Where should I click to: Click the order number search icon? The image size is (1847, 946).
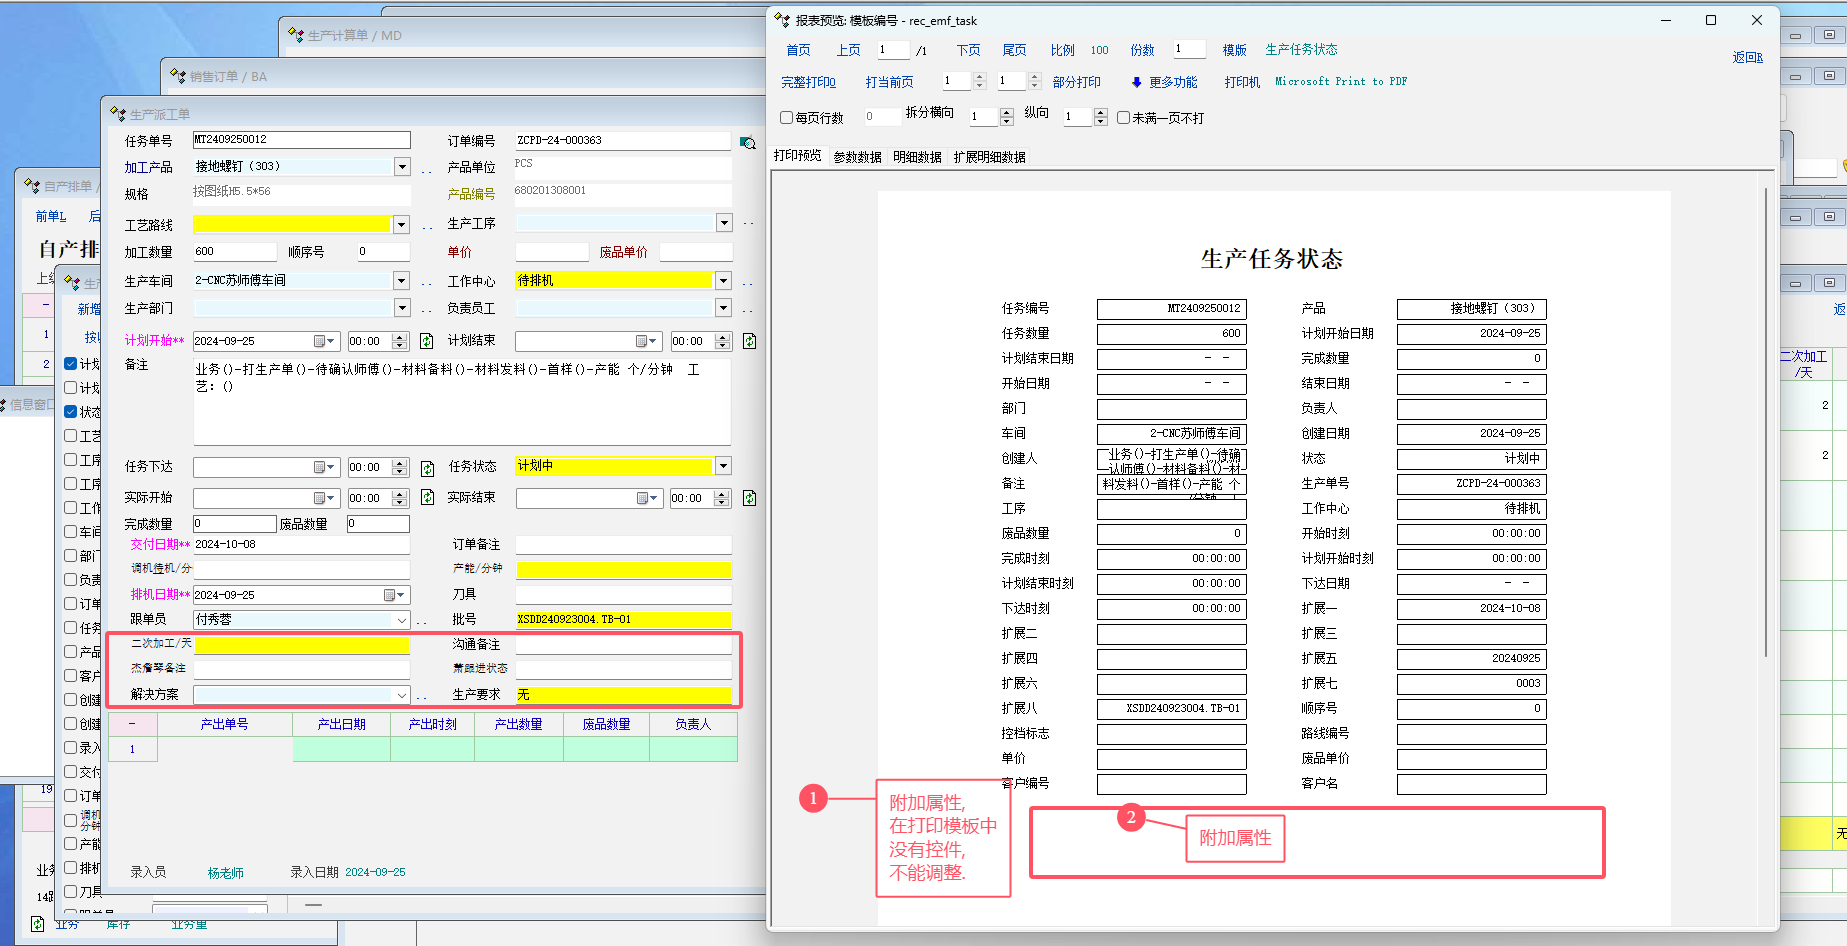747,142
